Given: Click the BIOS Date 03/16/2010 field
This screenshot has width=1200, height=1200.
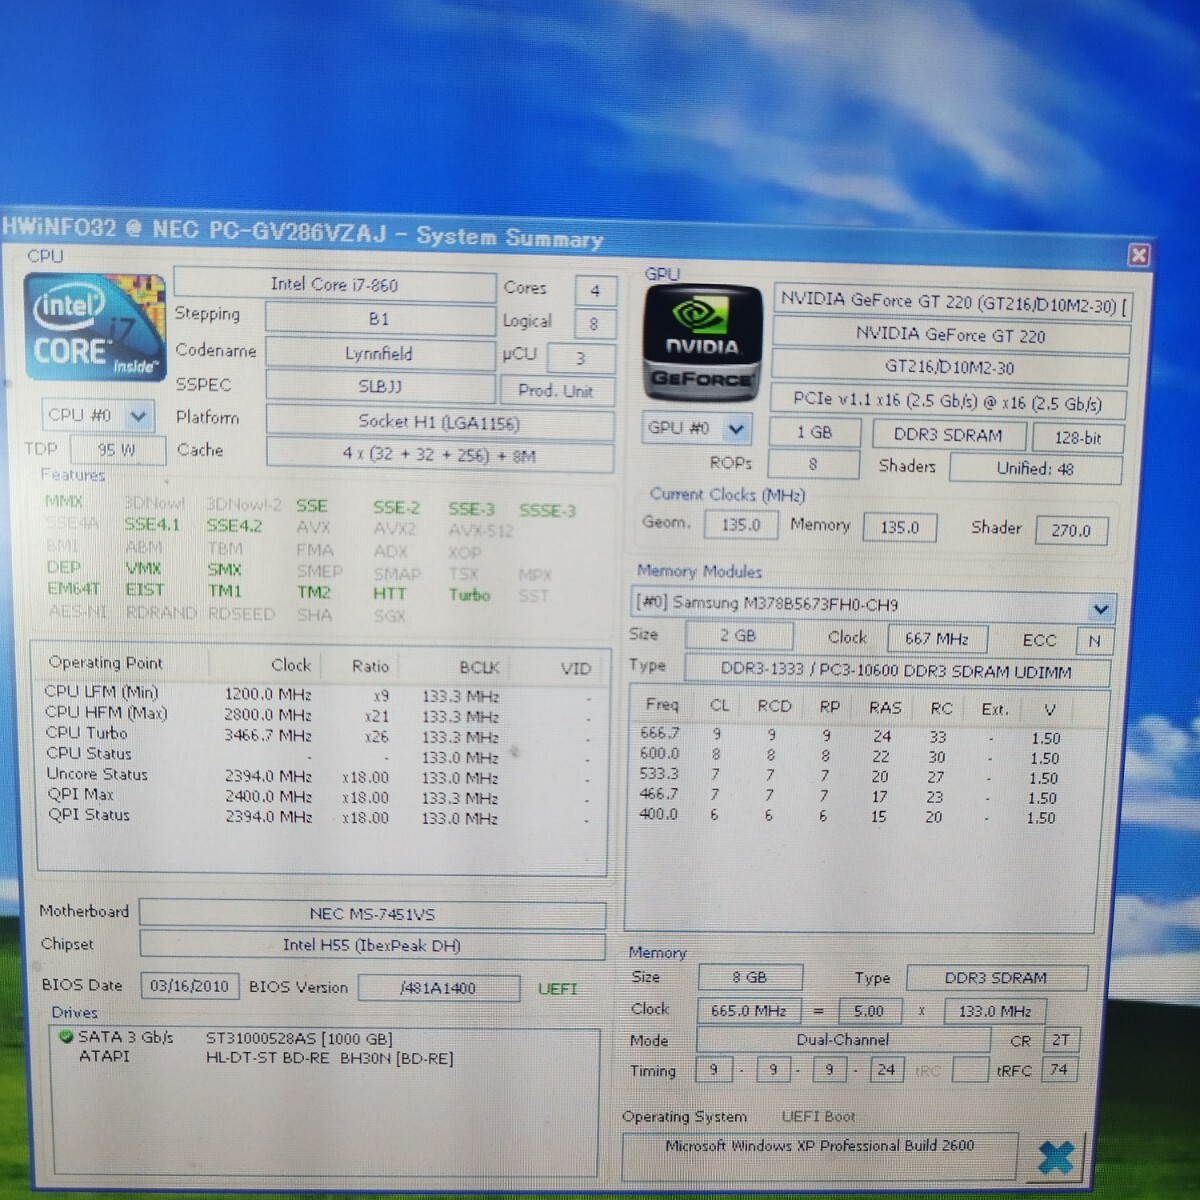Looking at the screenshot, I should [x=189, y=986].
